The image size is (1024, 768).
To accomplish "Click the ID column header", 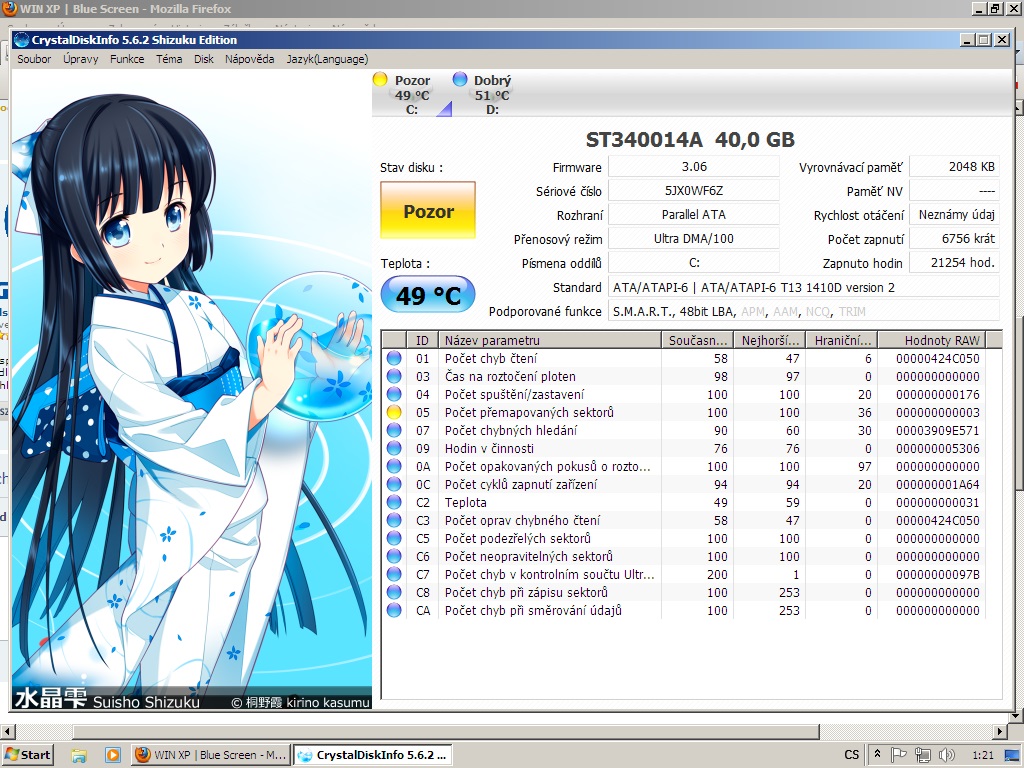I will click(423, 340).
